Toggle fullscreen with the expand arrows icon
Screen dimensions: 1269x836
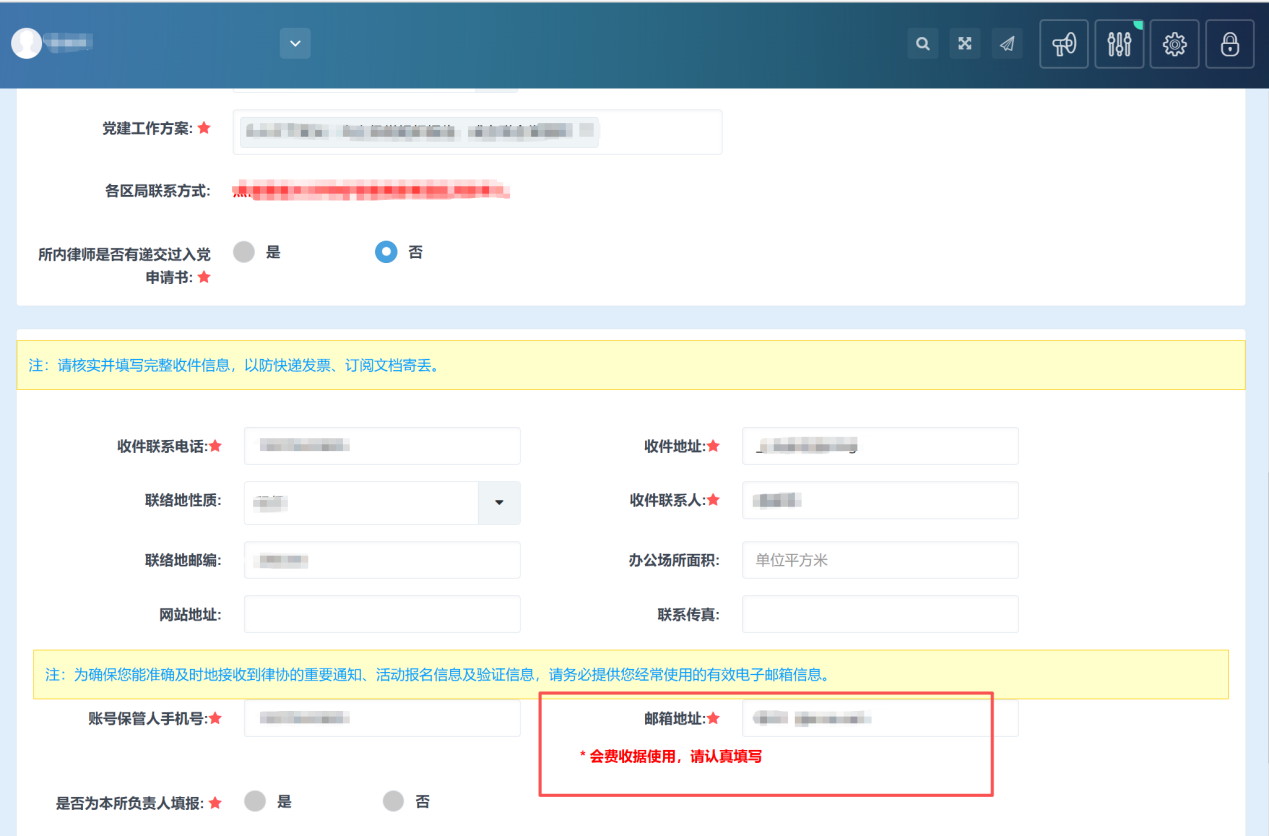point(965,44)
